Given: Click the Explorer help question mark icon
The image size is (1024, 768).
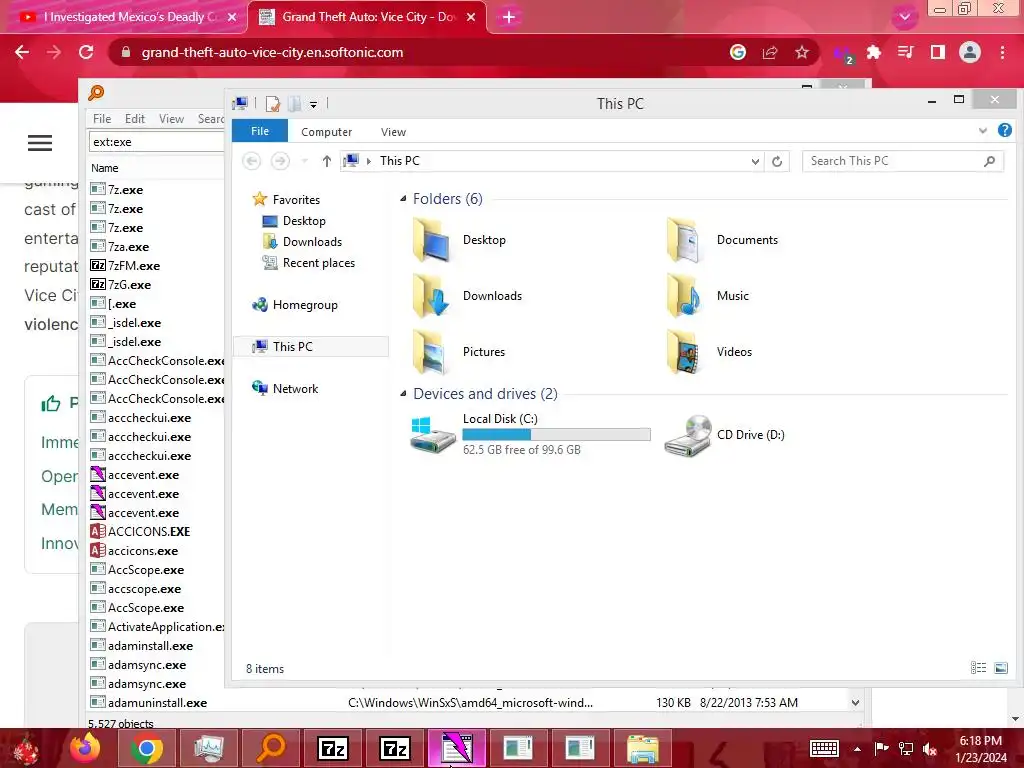Looking at the screenshot, I should [x=1004, y=131].
